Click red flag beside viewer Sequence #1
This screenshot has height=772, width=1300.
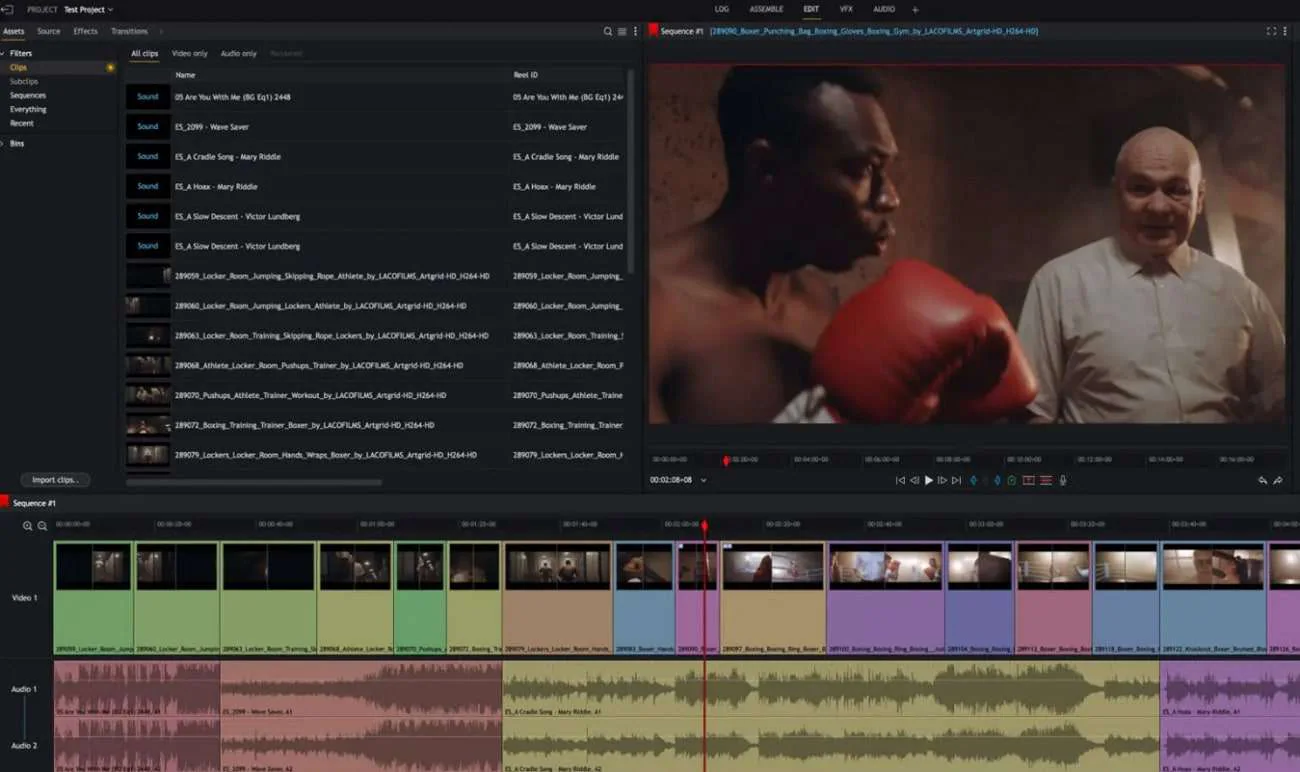(x=654, y=30)
